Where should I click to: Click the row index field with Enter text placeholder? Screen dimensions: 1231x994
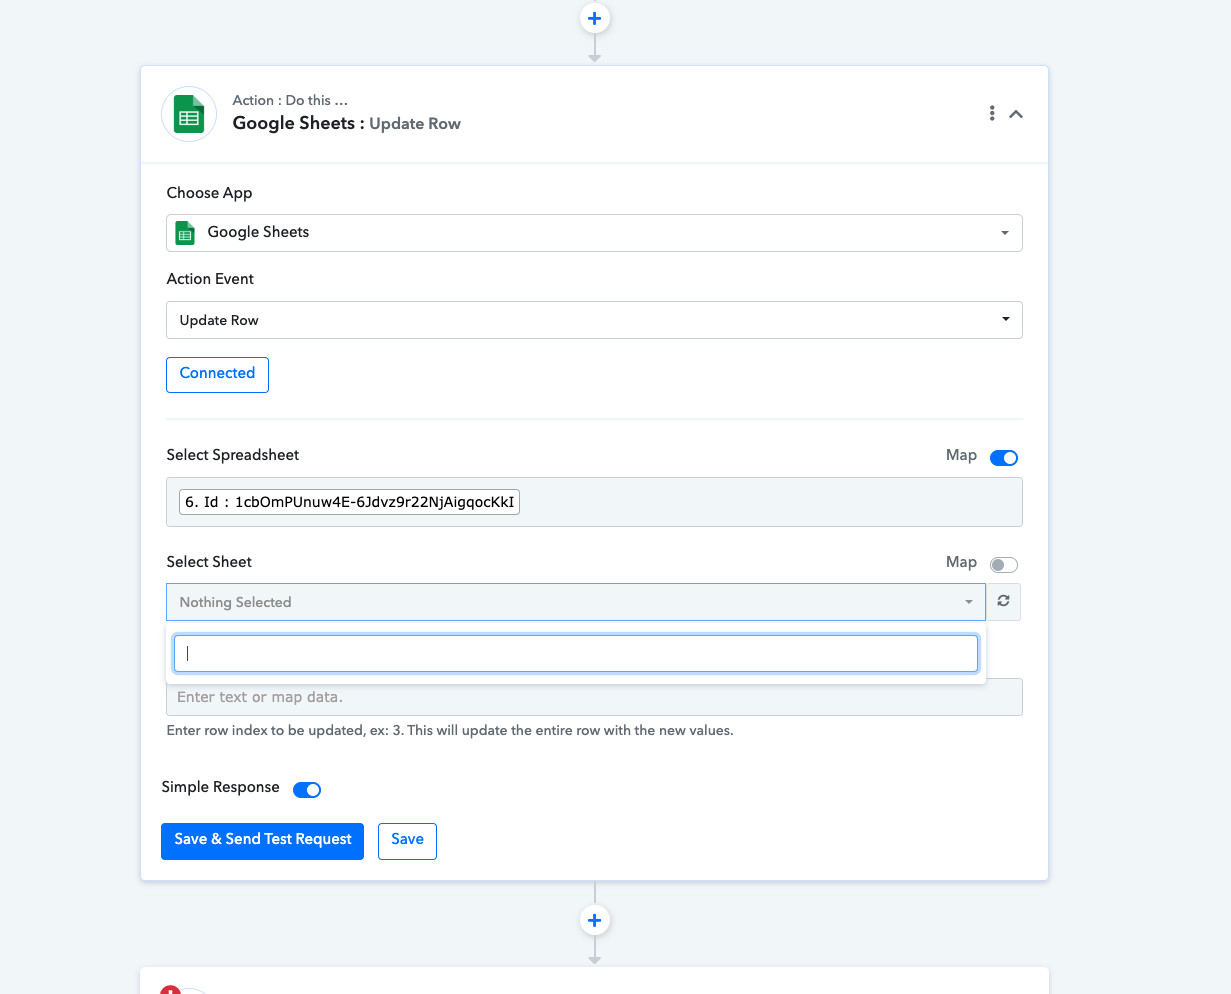(x=594, y=697)
